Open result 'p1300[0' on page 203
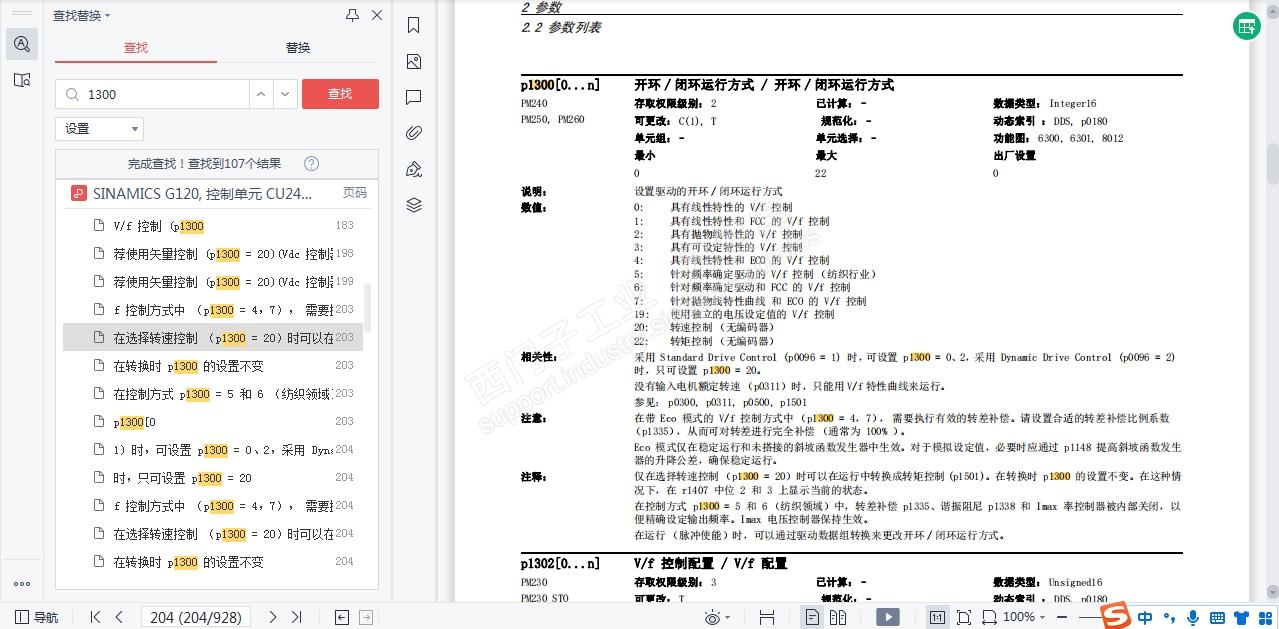Screen dimensions: 1279x629 click(213, 422)
